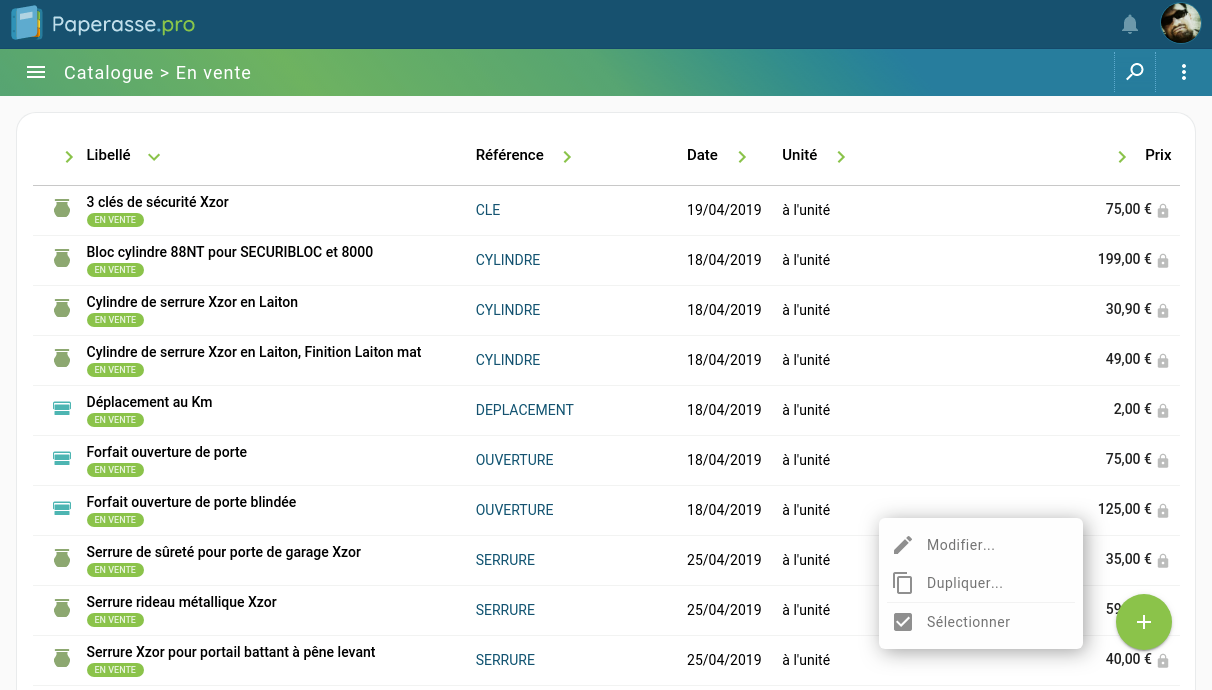This screenshot has height=690, width=1212.
Task: Expand the Libellé column dropdown arrow
Action: 154,157
